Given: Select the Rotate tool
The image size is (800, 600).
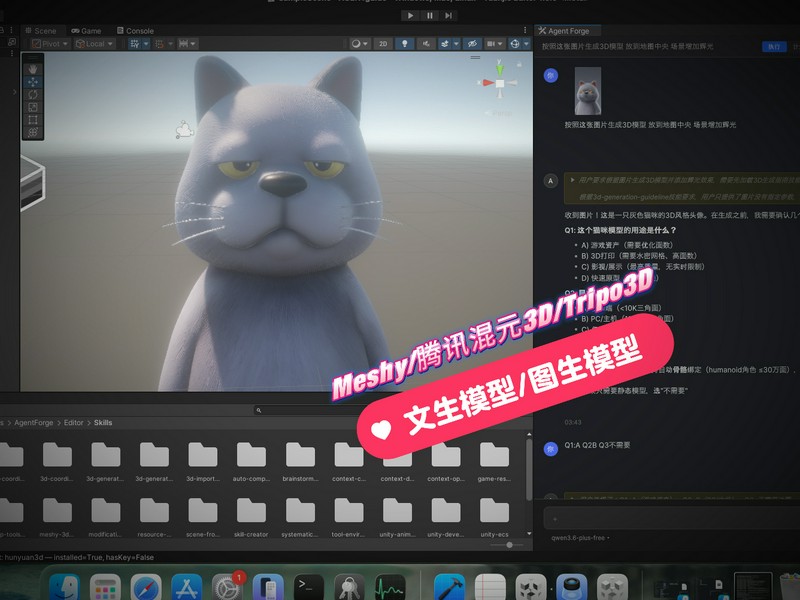Looking at the screenshot, I should (x=33, y=94).
